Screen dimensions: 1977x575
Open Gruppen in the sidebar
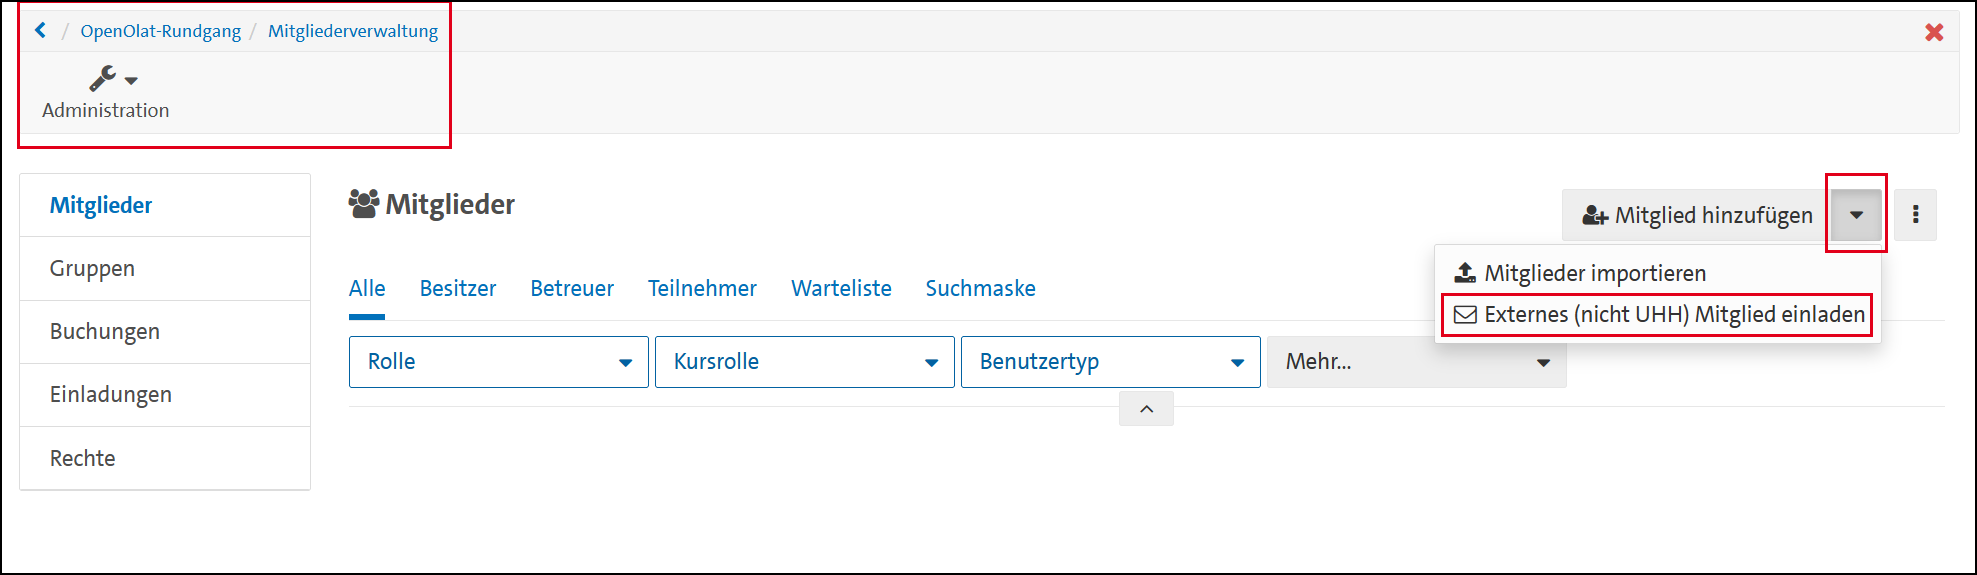click(x=92, y=269)
